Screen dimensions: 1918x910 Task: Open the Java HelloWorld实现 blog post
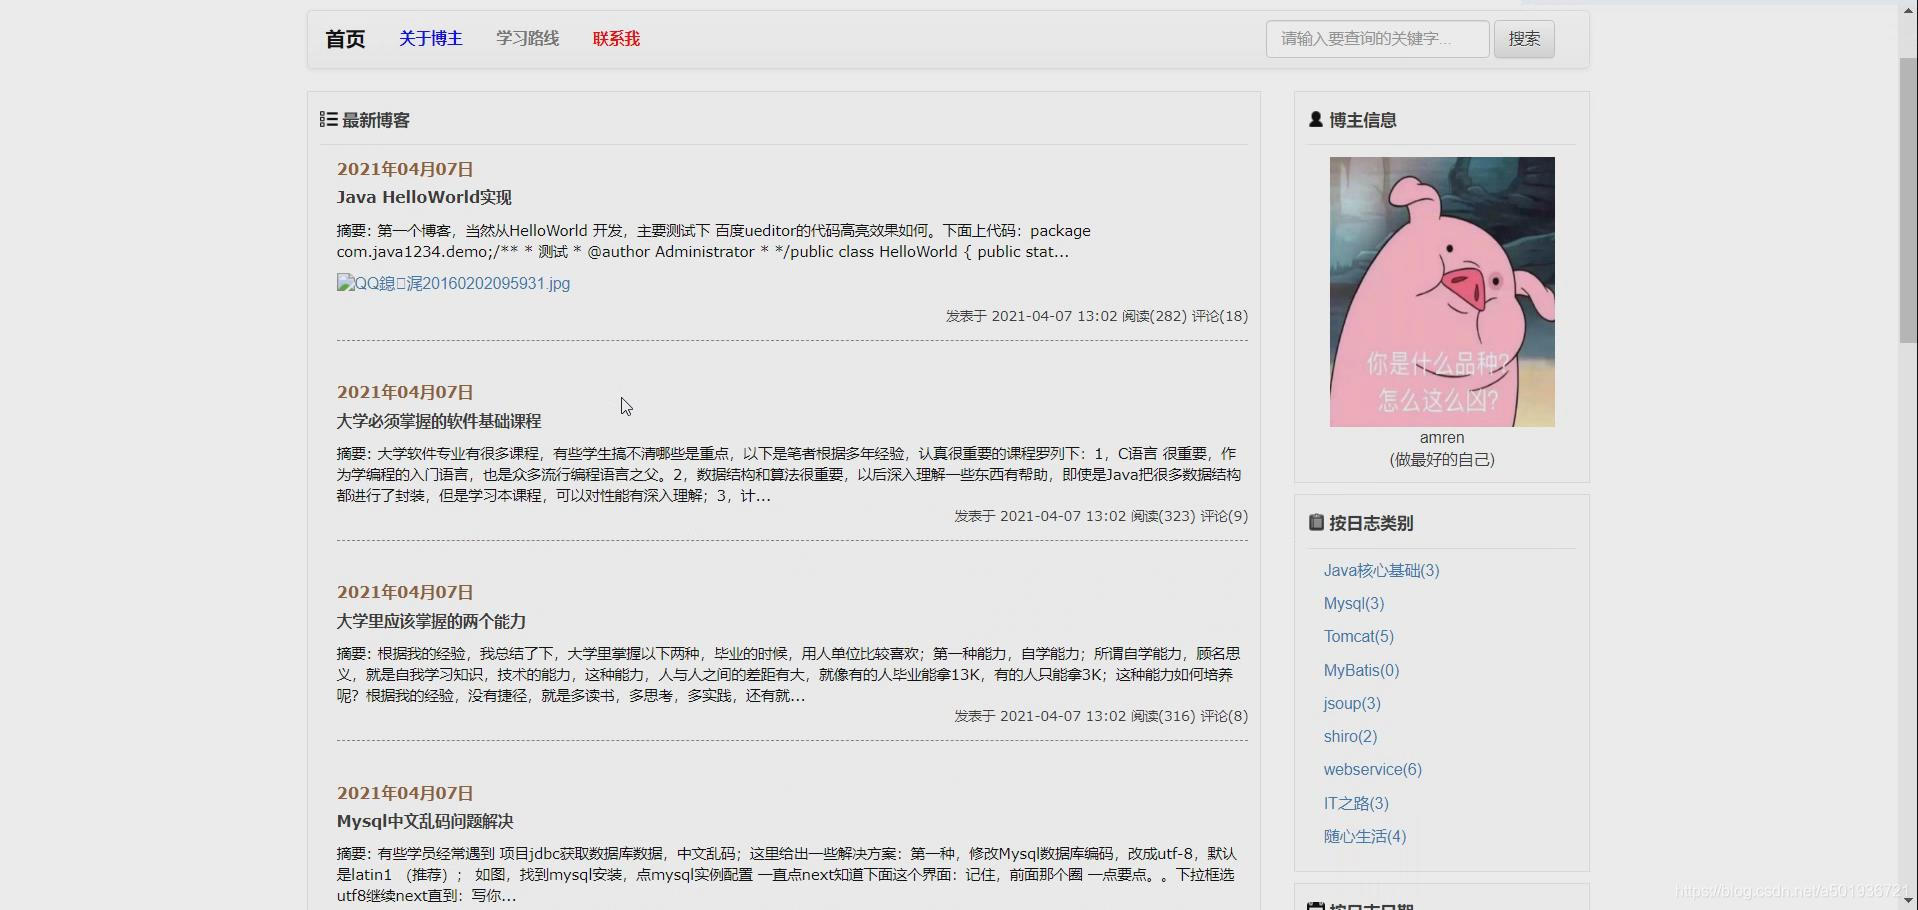(x=423, y=197)
